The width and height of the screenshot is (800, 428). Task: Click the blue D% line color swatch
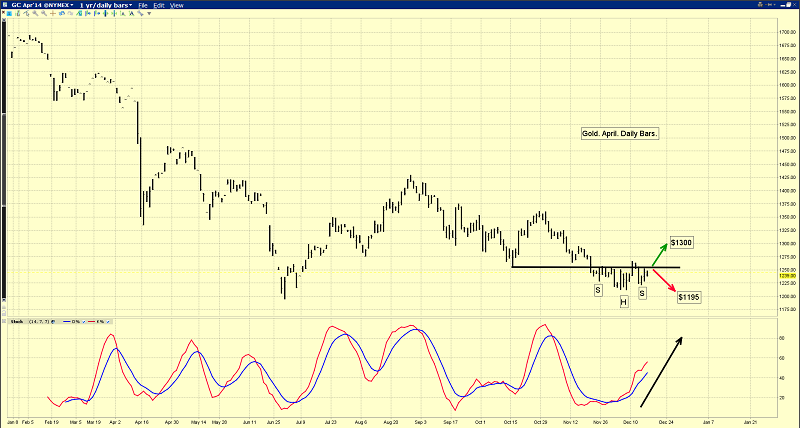pos(67,321)
